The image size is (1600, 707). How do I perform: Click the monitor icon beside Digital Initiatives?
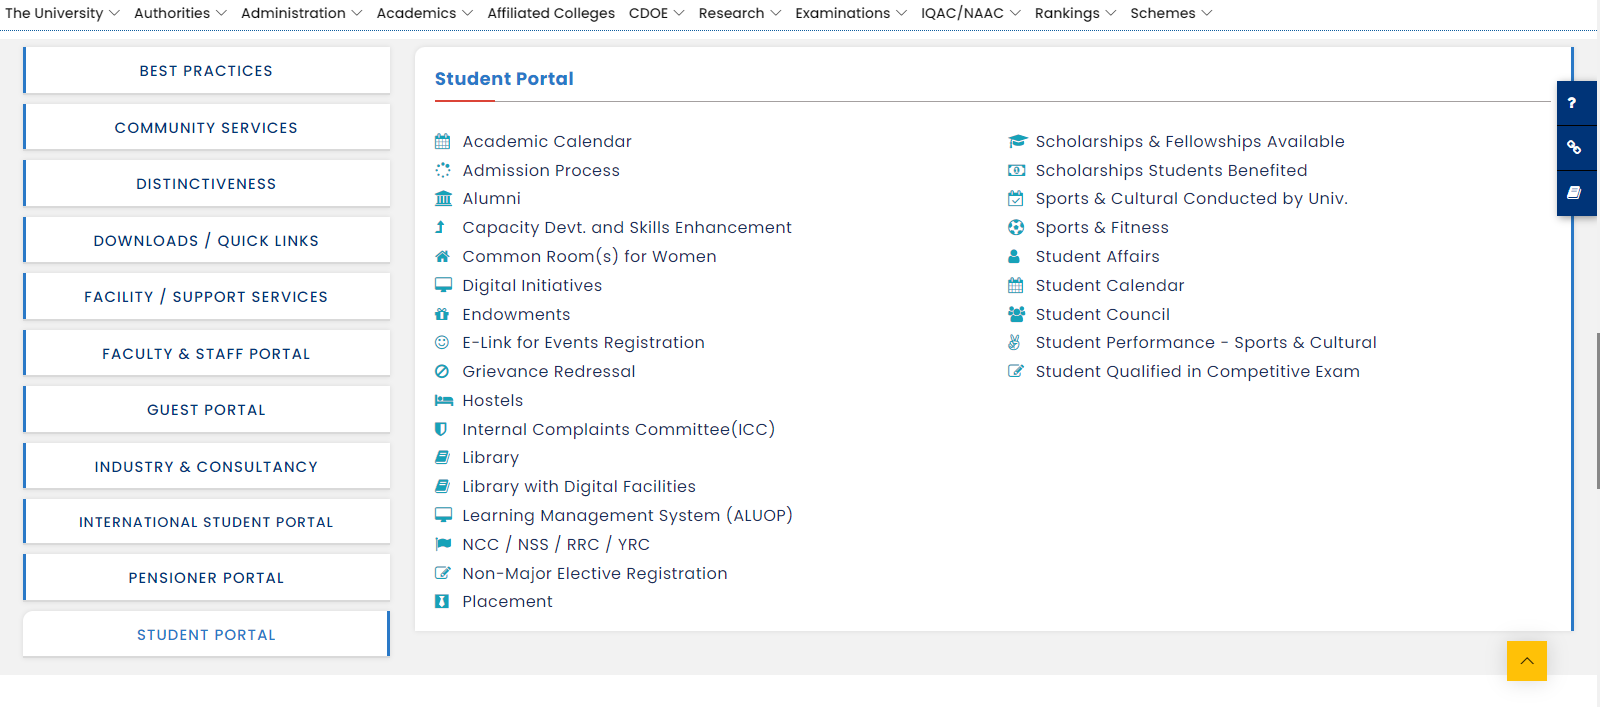pos(443,285)
